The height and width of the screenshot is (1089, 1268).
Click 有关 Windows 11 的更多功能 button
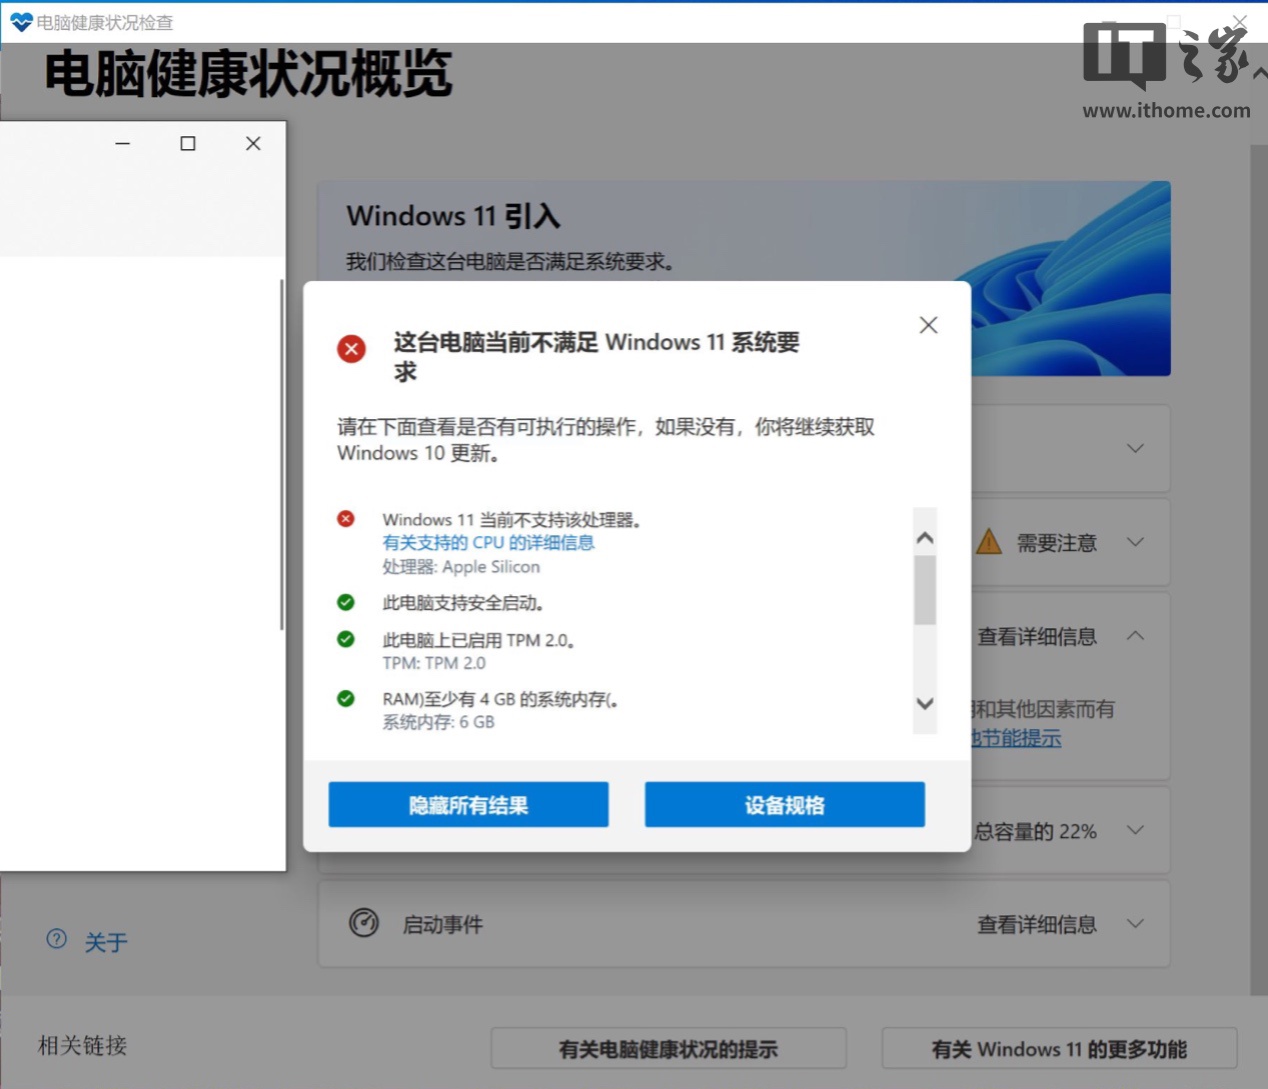point(1059,1049)
